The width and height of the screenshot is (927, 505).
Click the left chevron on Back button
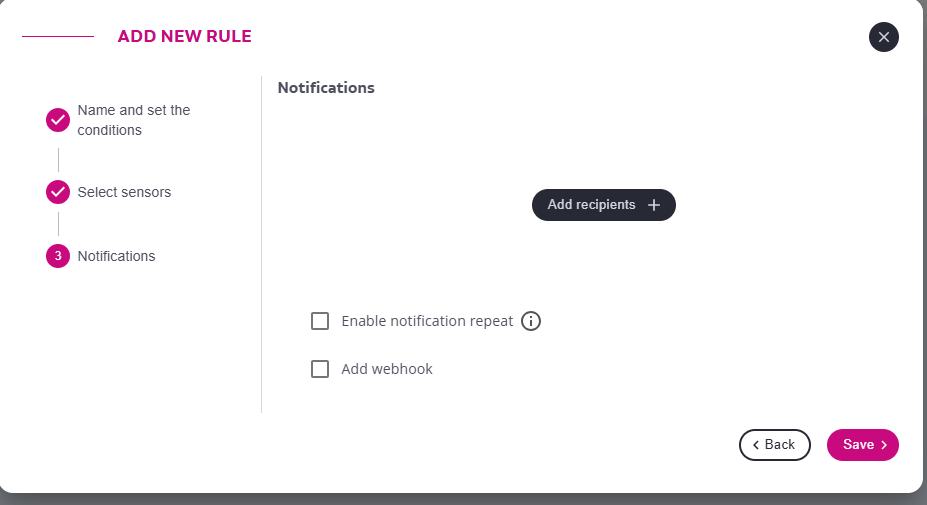pos(756,445)
